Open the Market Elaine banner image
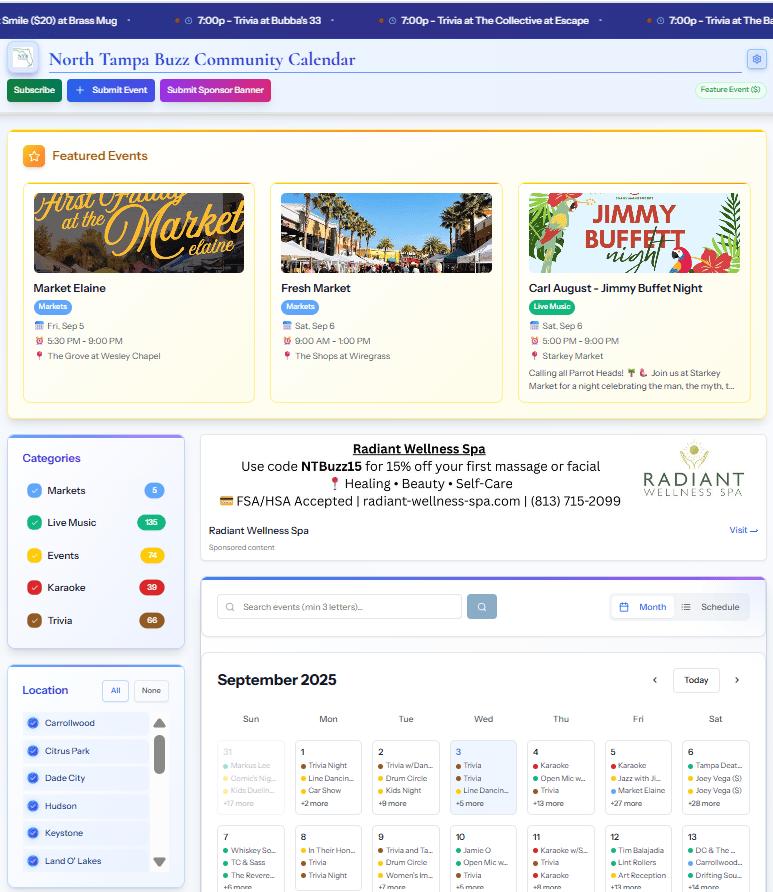 pyautogui.click(x=139, y=233)
